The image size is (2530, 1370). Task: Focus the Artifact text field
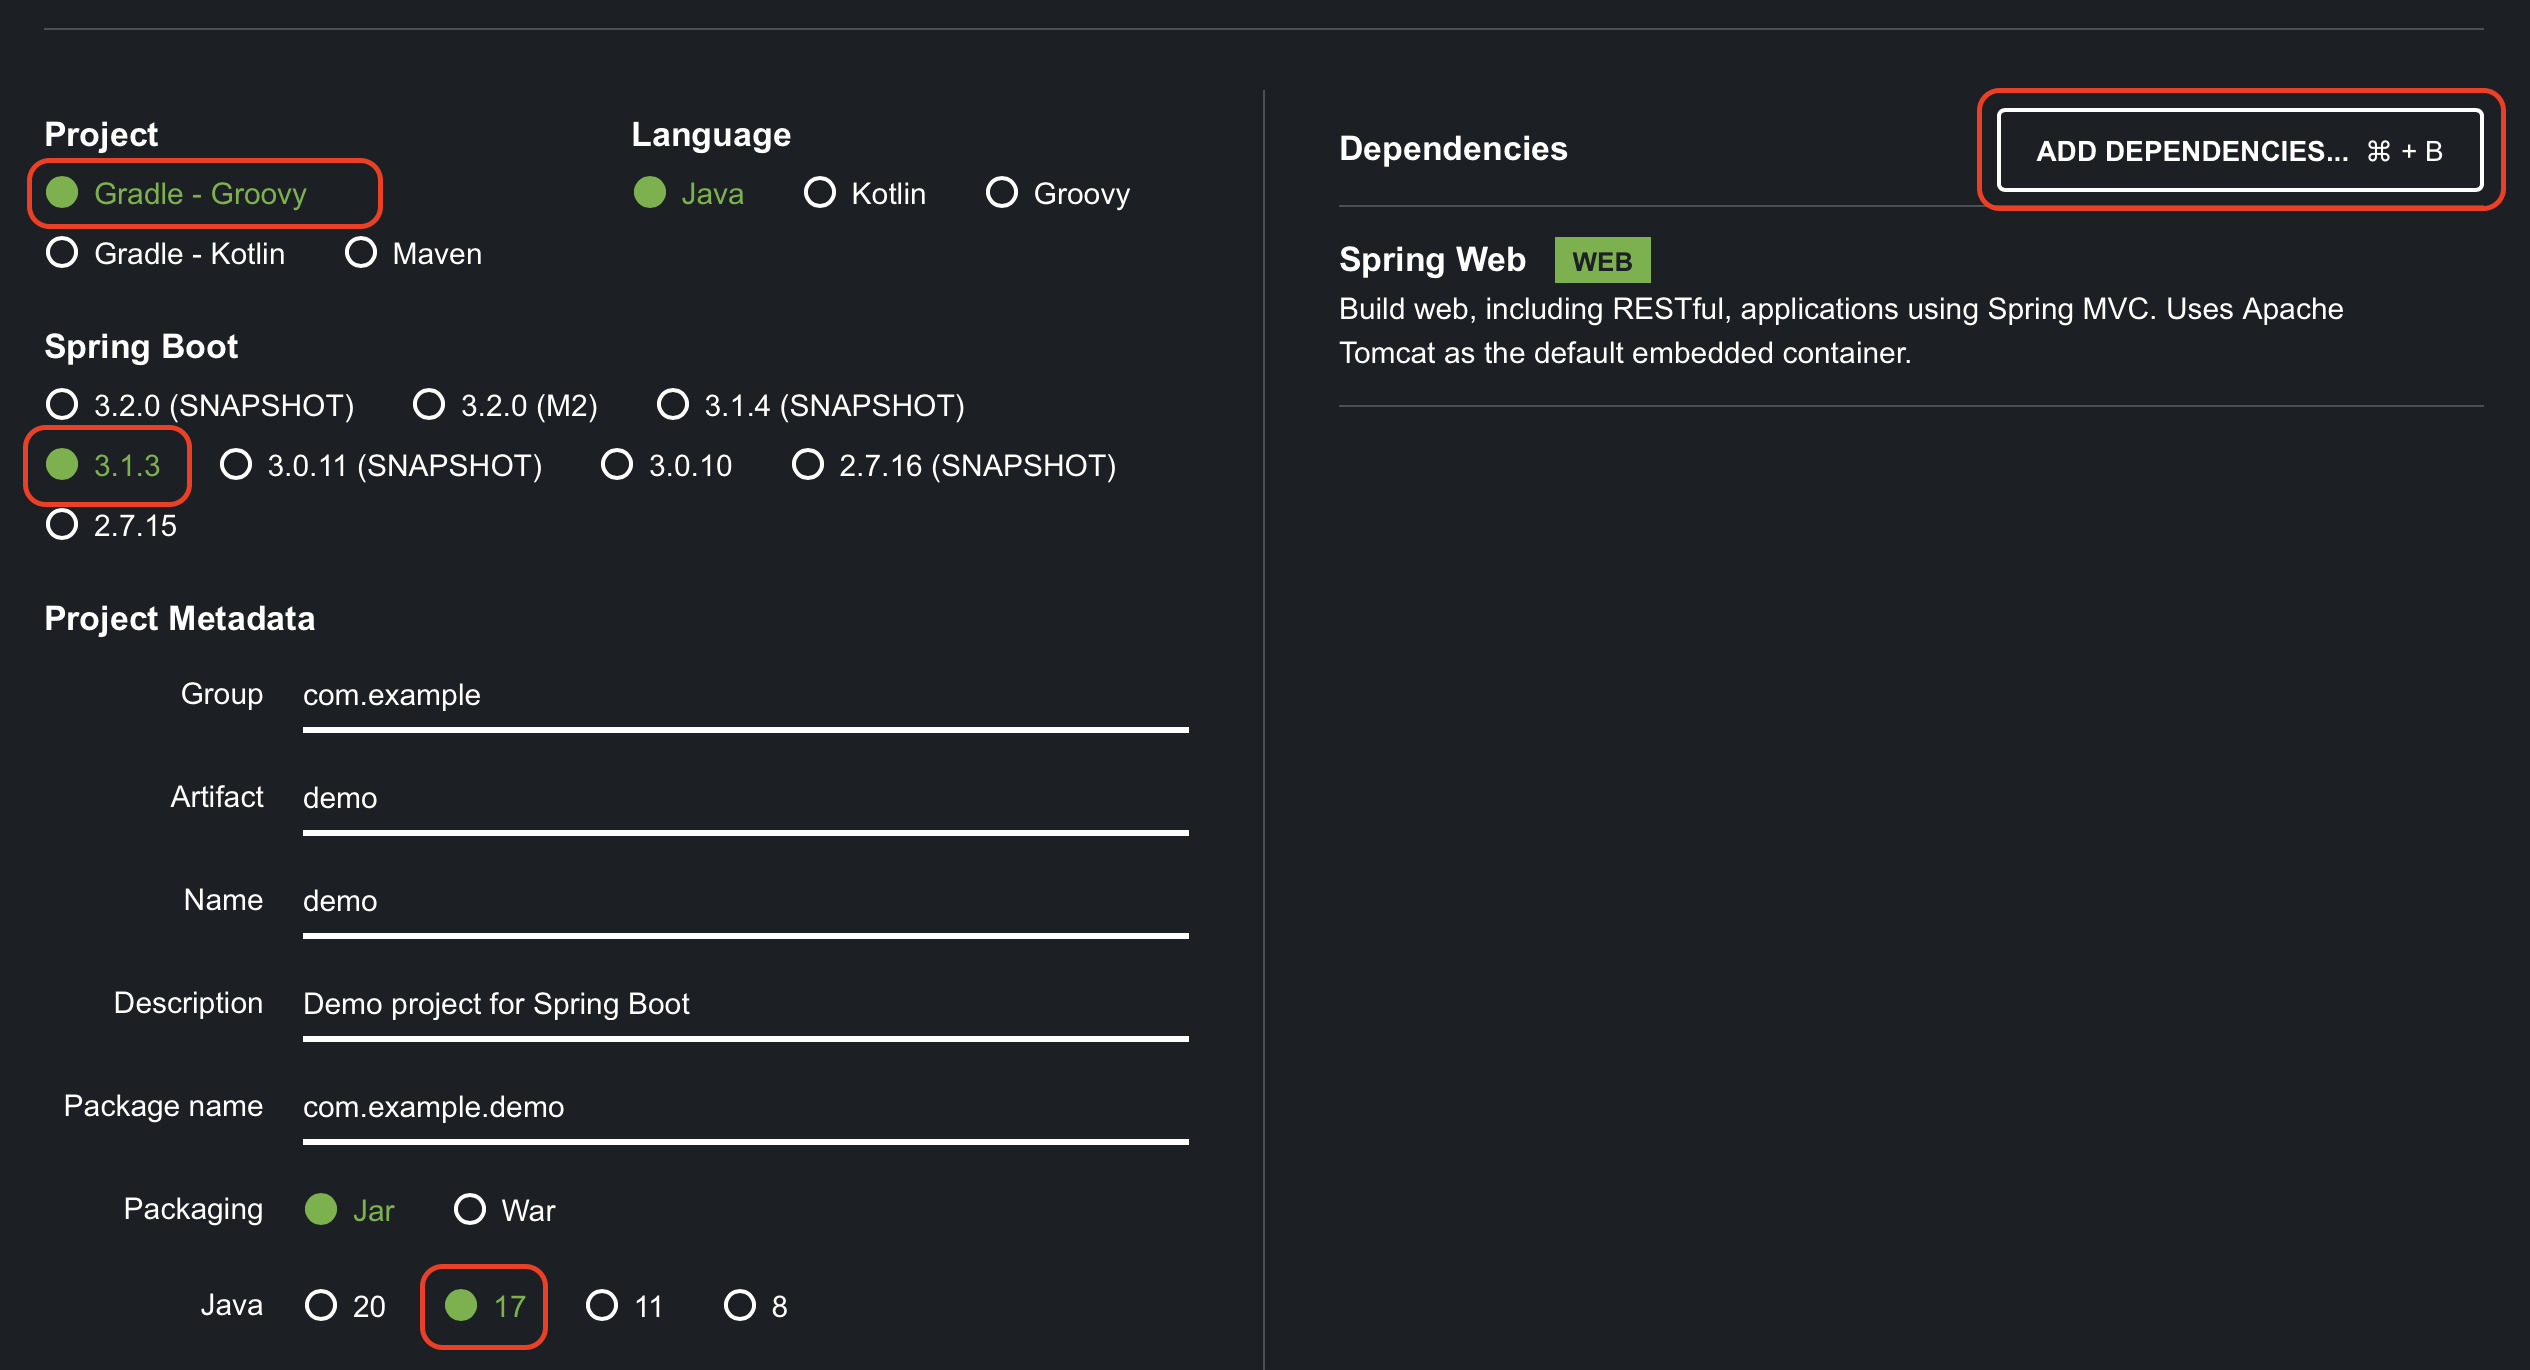[x=745, y=799]
